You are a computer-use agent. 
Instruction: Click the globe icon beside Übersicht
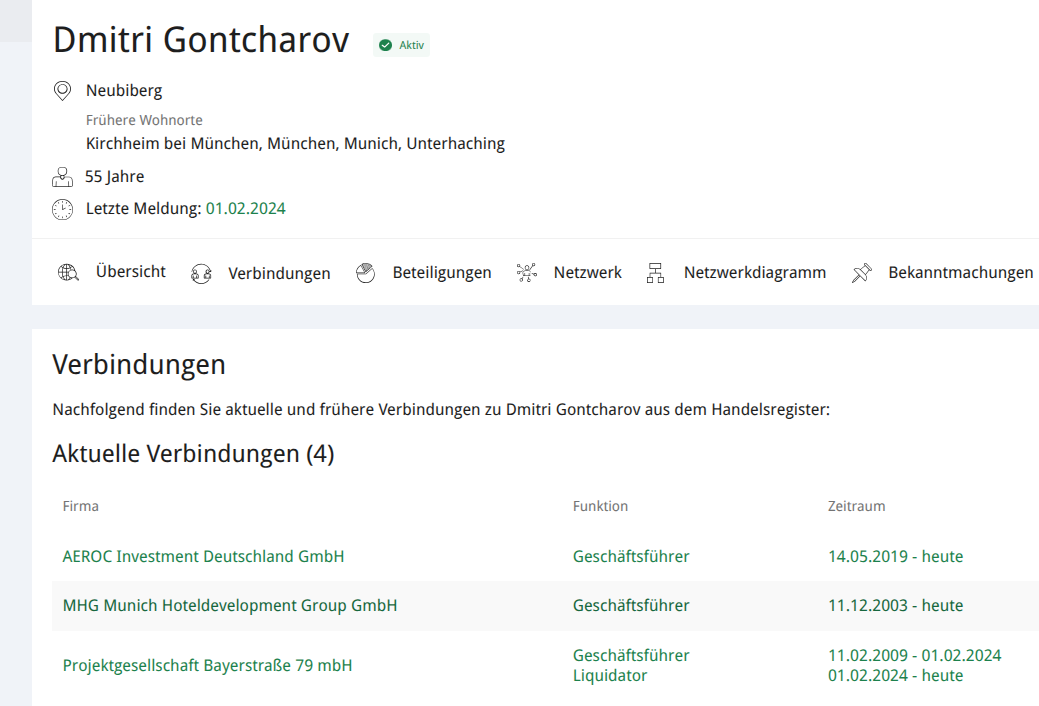(x=68, y=273)
